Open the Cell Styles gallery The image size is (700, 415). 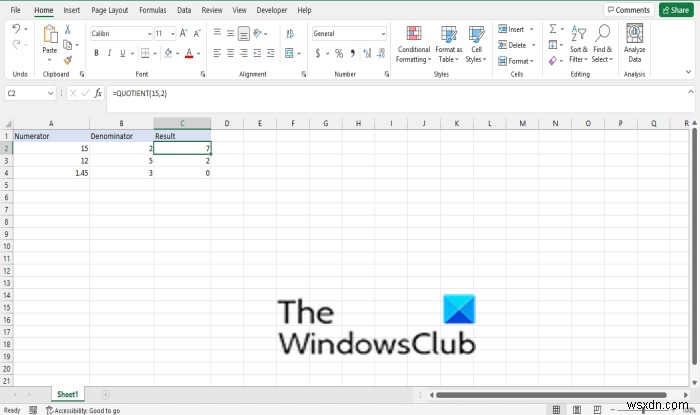476,44
